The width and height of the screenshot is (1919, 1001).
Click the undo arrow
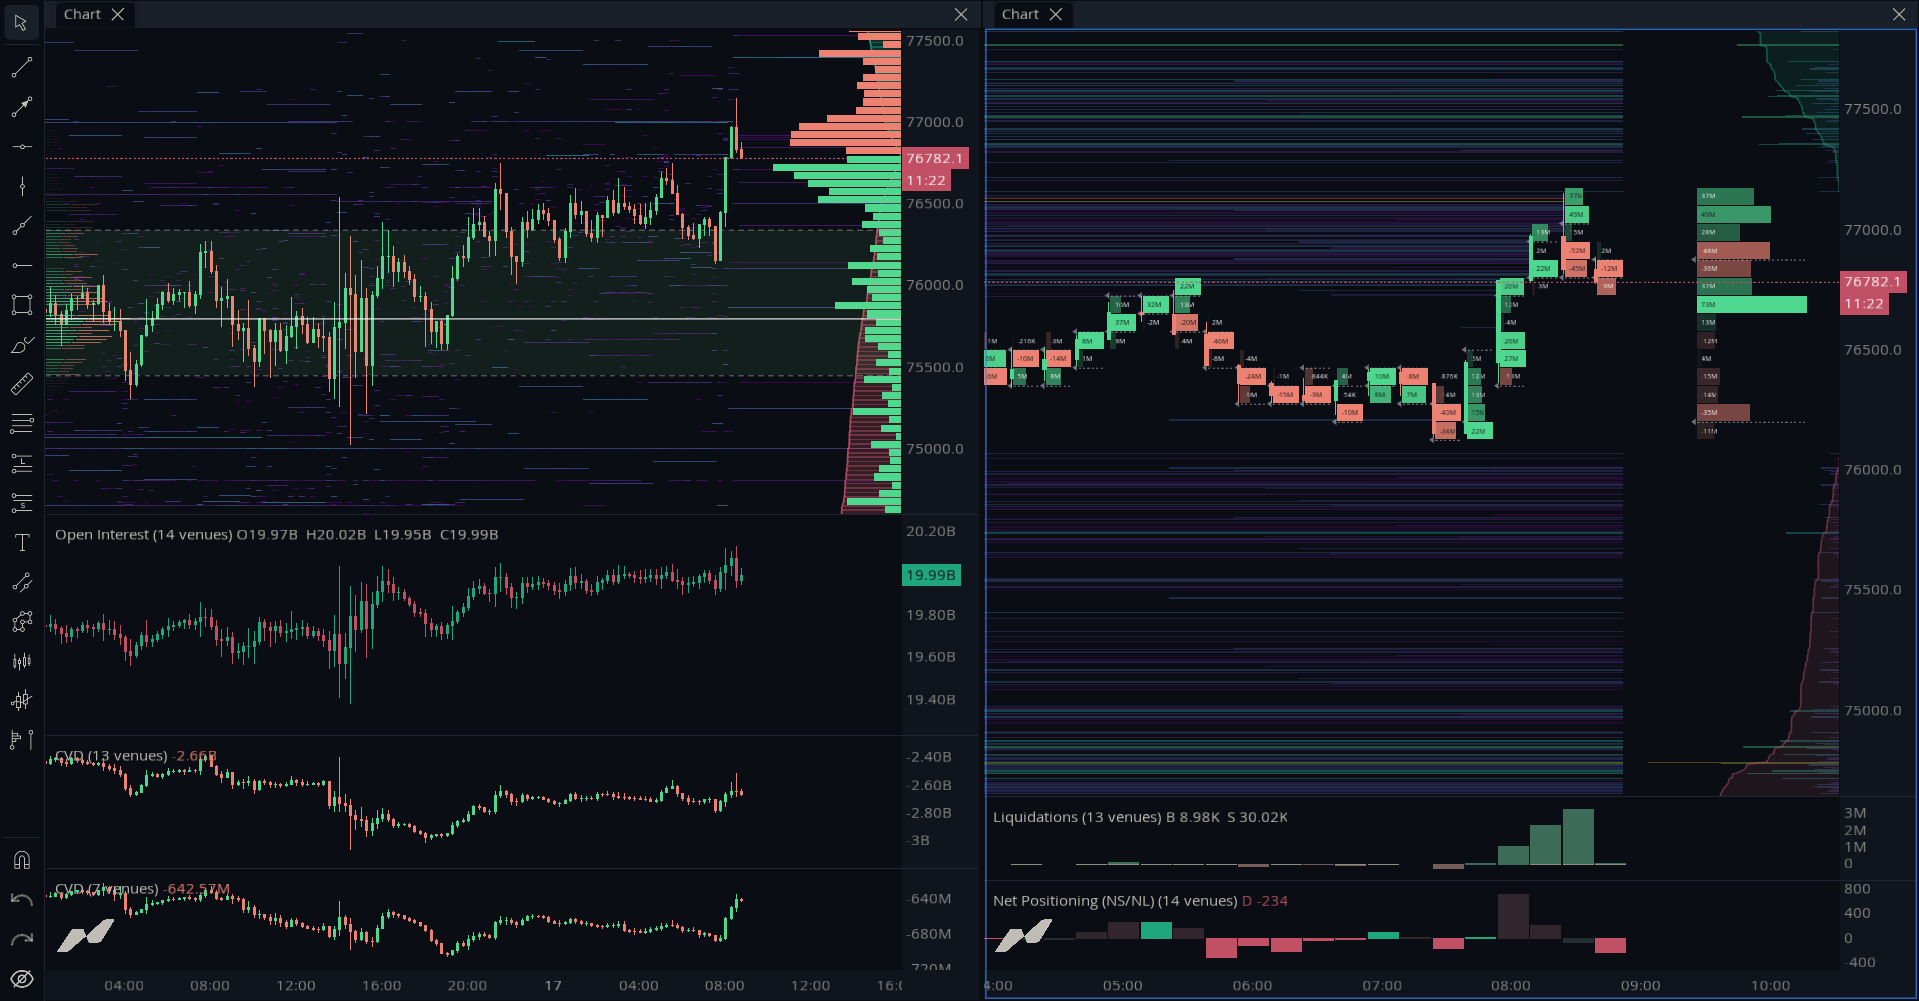tap(21, 900)
